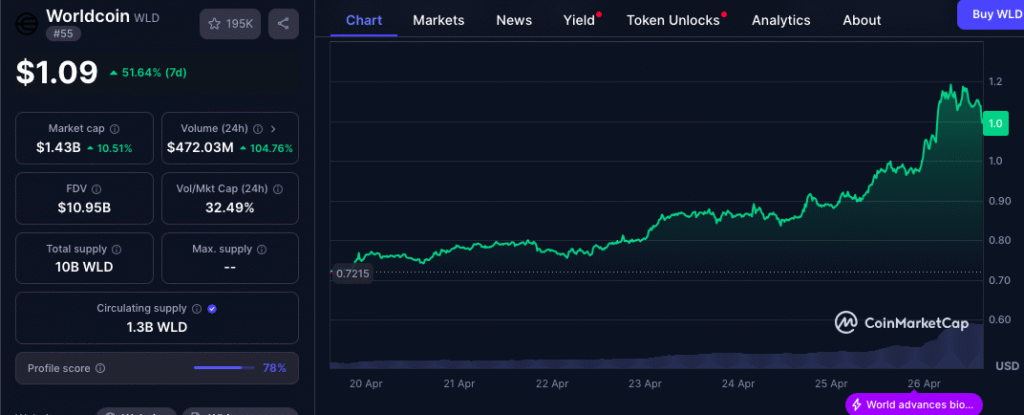Select the Analytics tab
This screenshot has width=1024, height=415.
[x=781, y=20]
